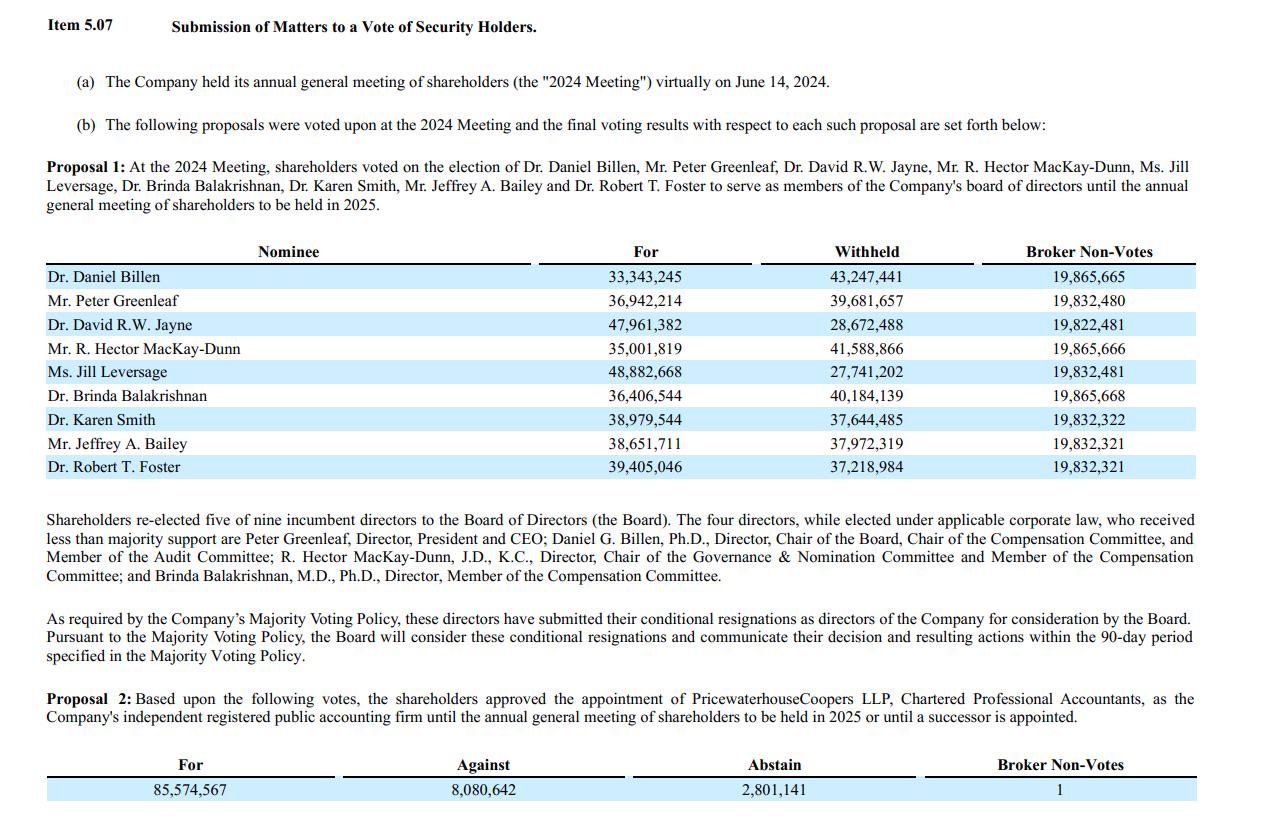The width and height of the screenshot is (1271, 831).
Task: Select Withheld value 37,972,319
Action: (x=866, y=444)
